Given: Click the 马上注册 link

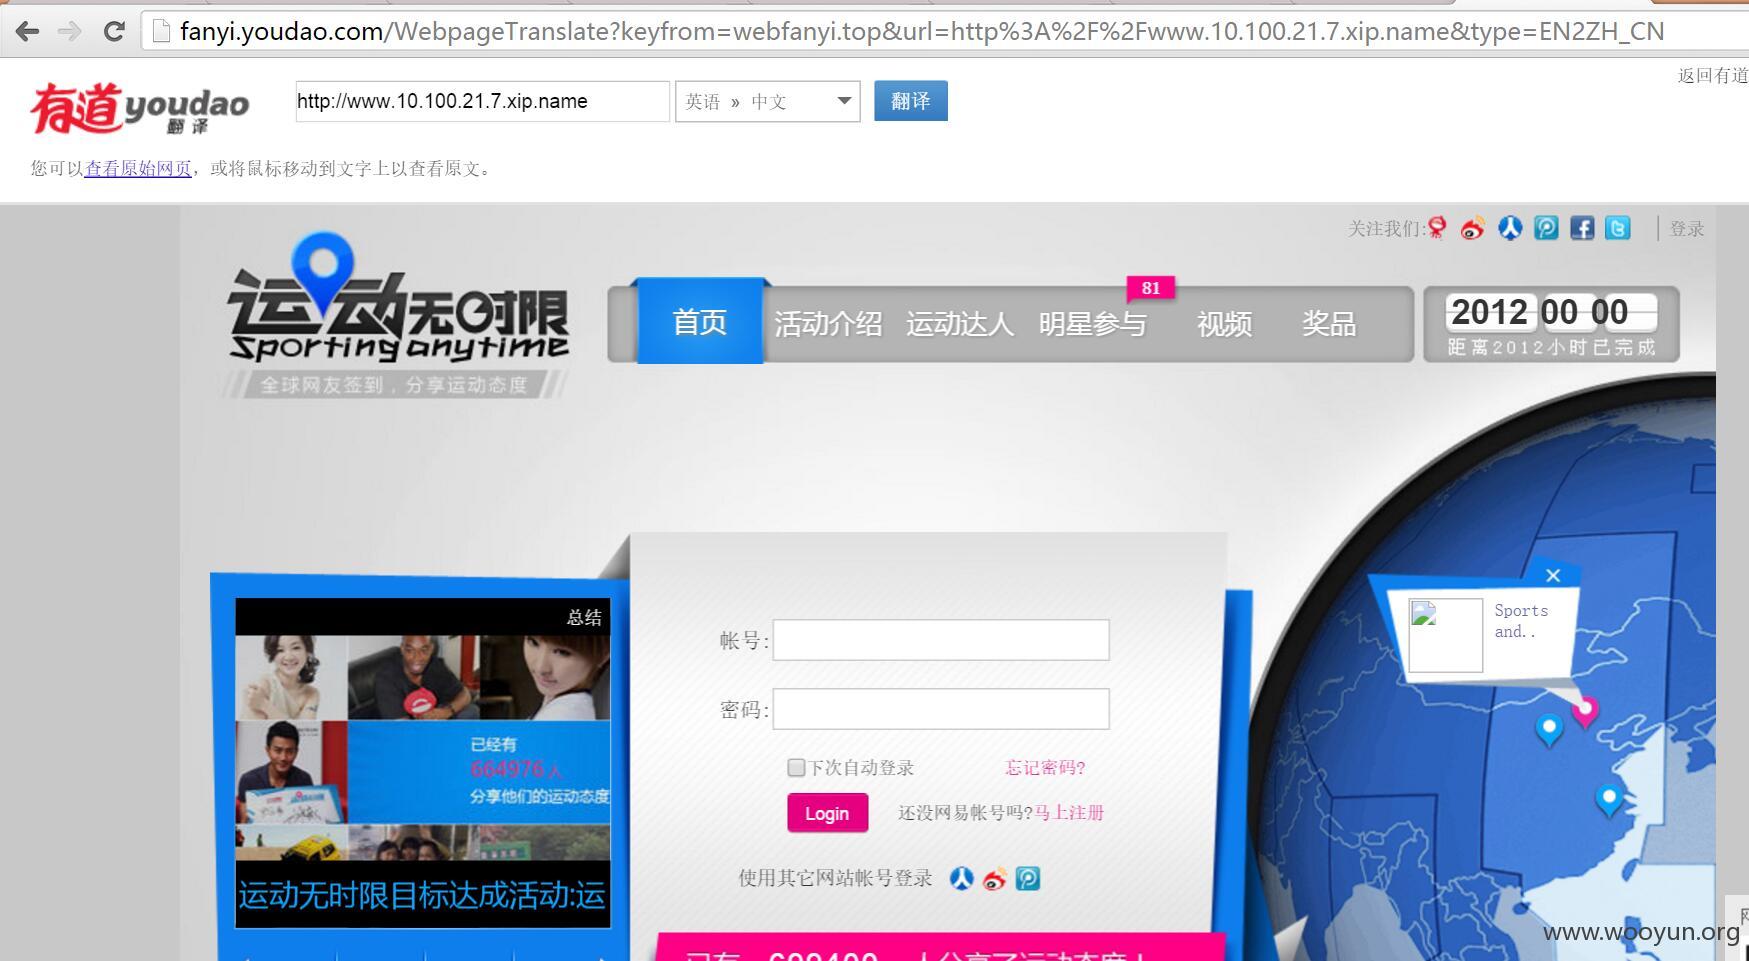Looking at the screenshot, I should coord(1069,813).
